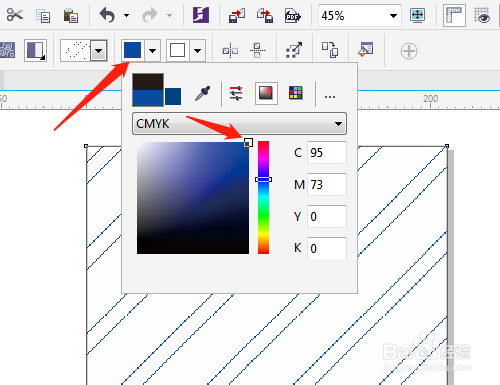Click the Y value field showing 0

[327, 216]
